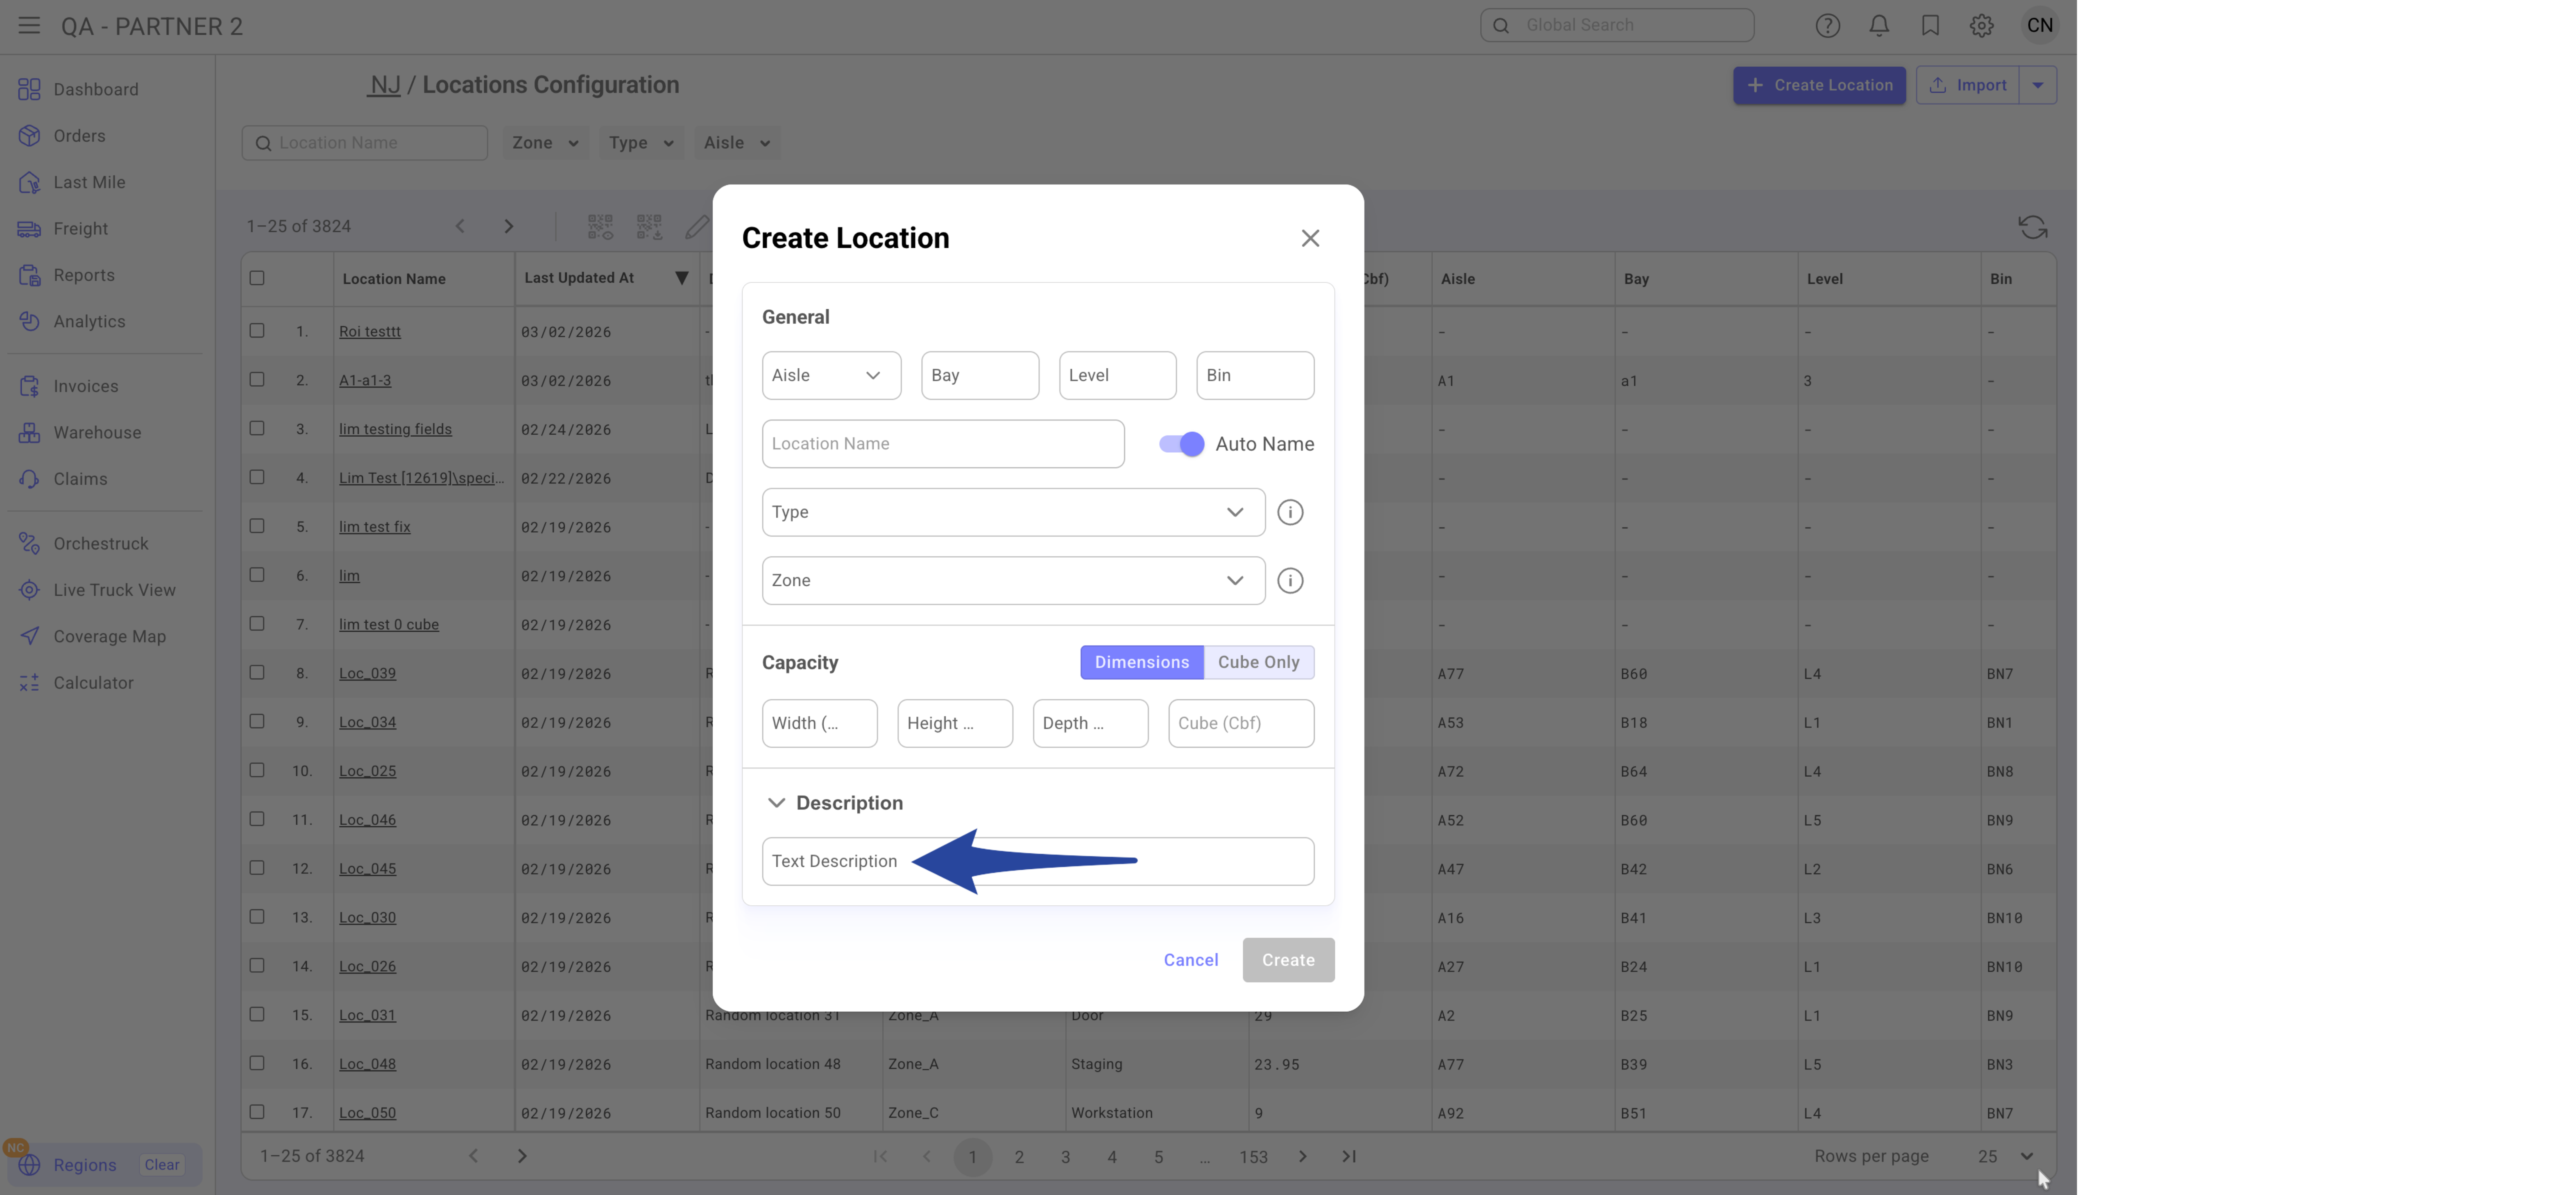This screenshot has width=2560, height=1195.
Task: Click the Text Description input field
Action: tap(1220, 861)
